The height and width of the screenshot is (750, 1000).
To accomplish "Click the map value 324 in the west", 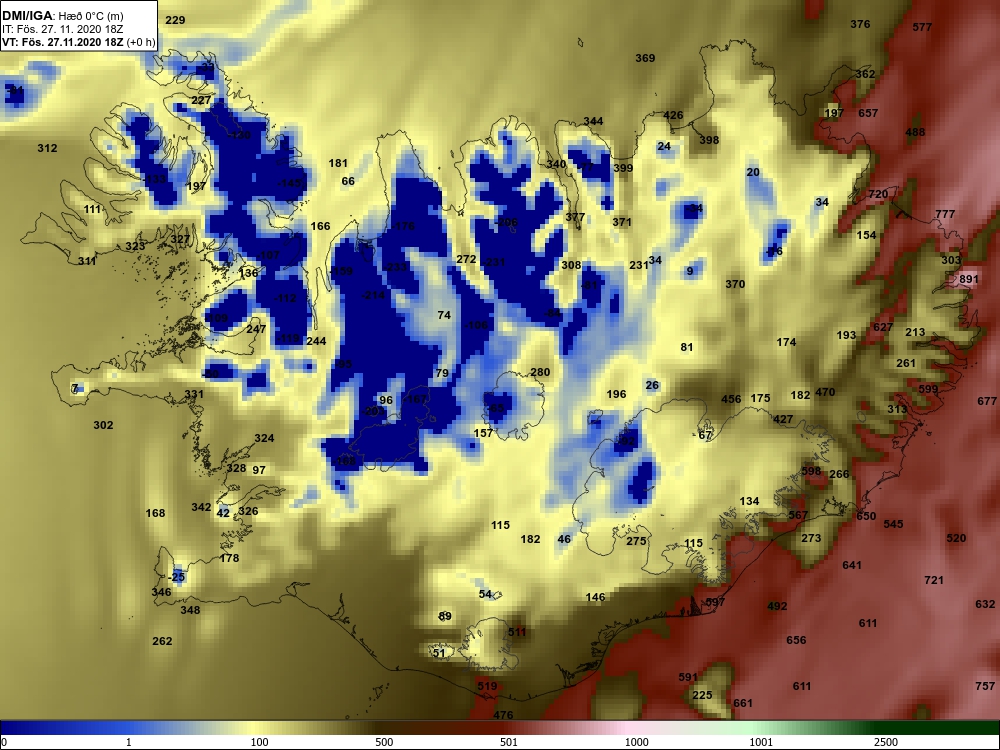I will (x=264, y=438).
